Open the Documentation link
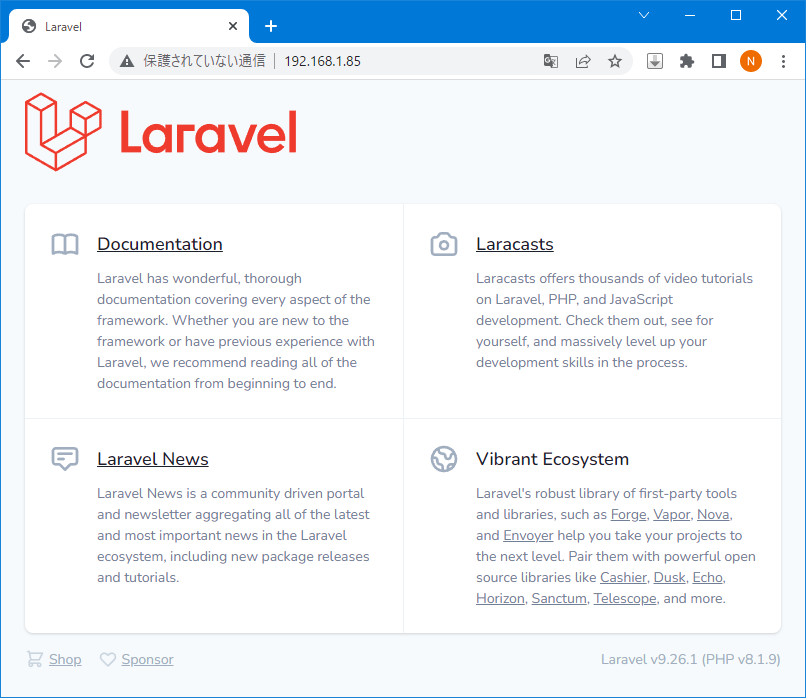This screenshot has height=698, width=806. pos(159,244)
